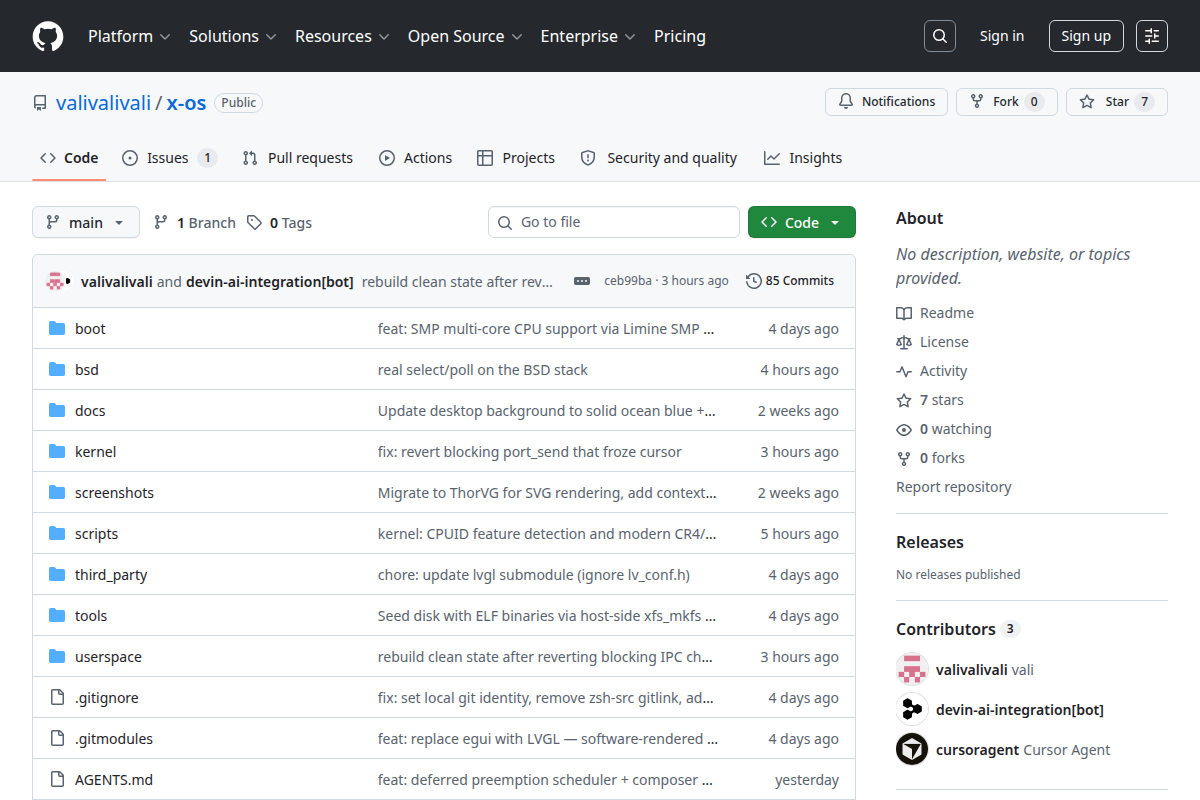Click the .gitmodules file icon
Image resolution: width=1200 pixels, height=800 pixels.
pos(57,739)
